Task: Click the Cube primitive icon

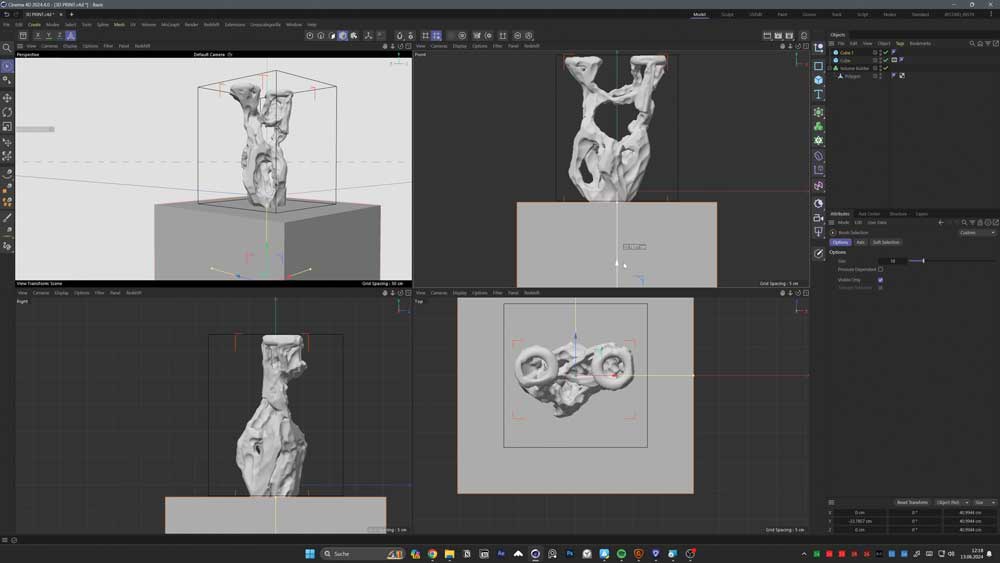Action: click(x=818, y=80)
